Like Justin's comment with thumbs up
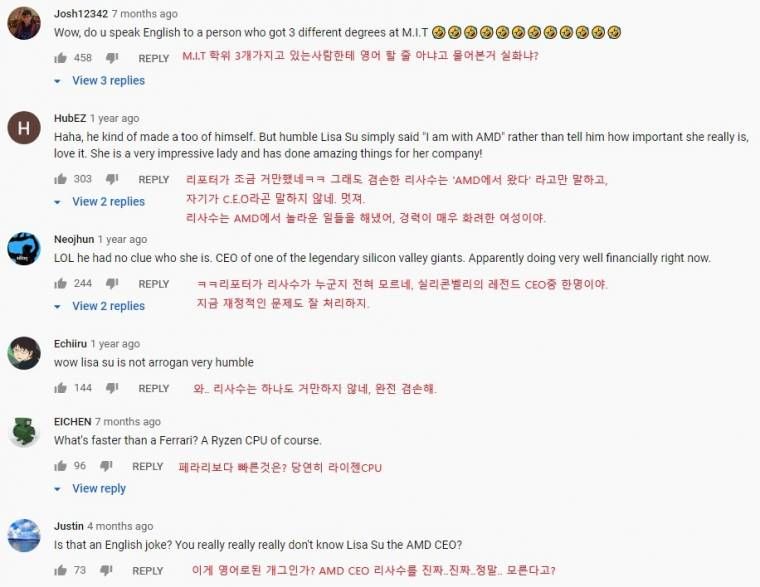Screen dimensions: 760x587 61,570
